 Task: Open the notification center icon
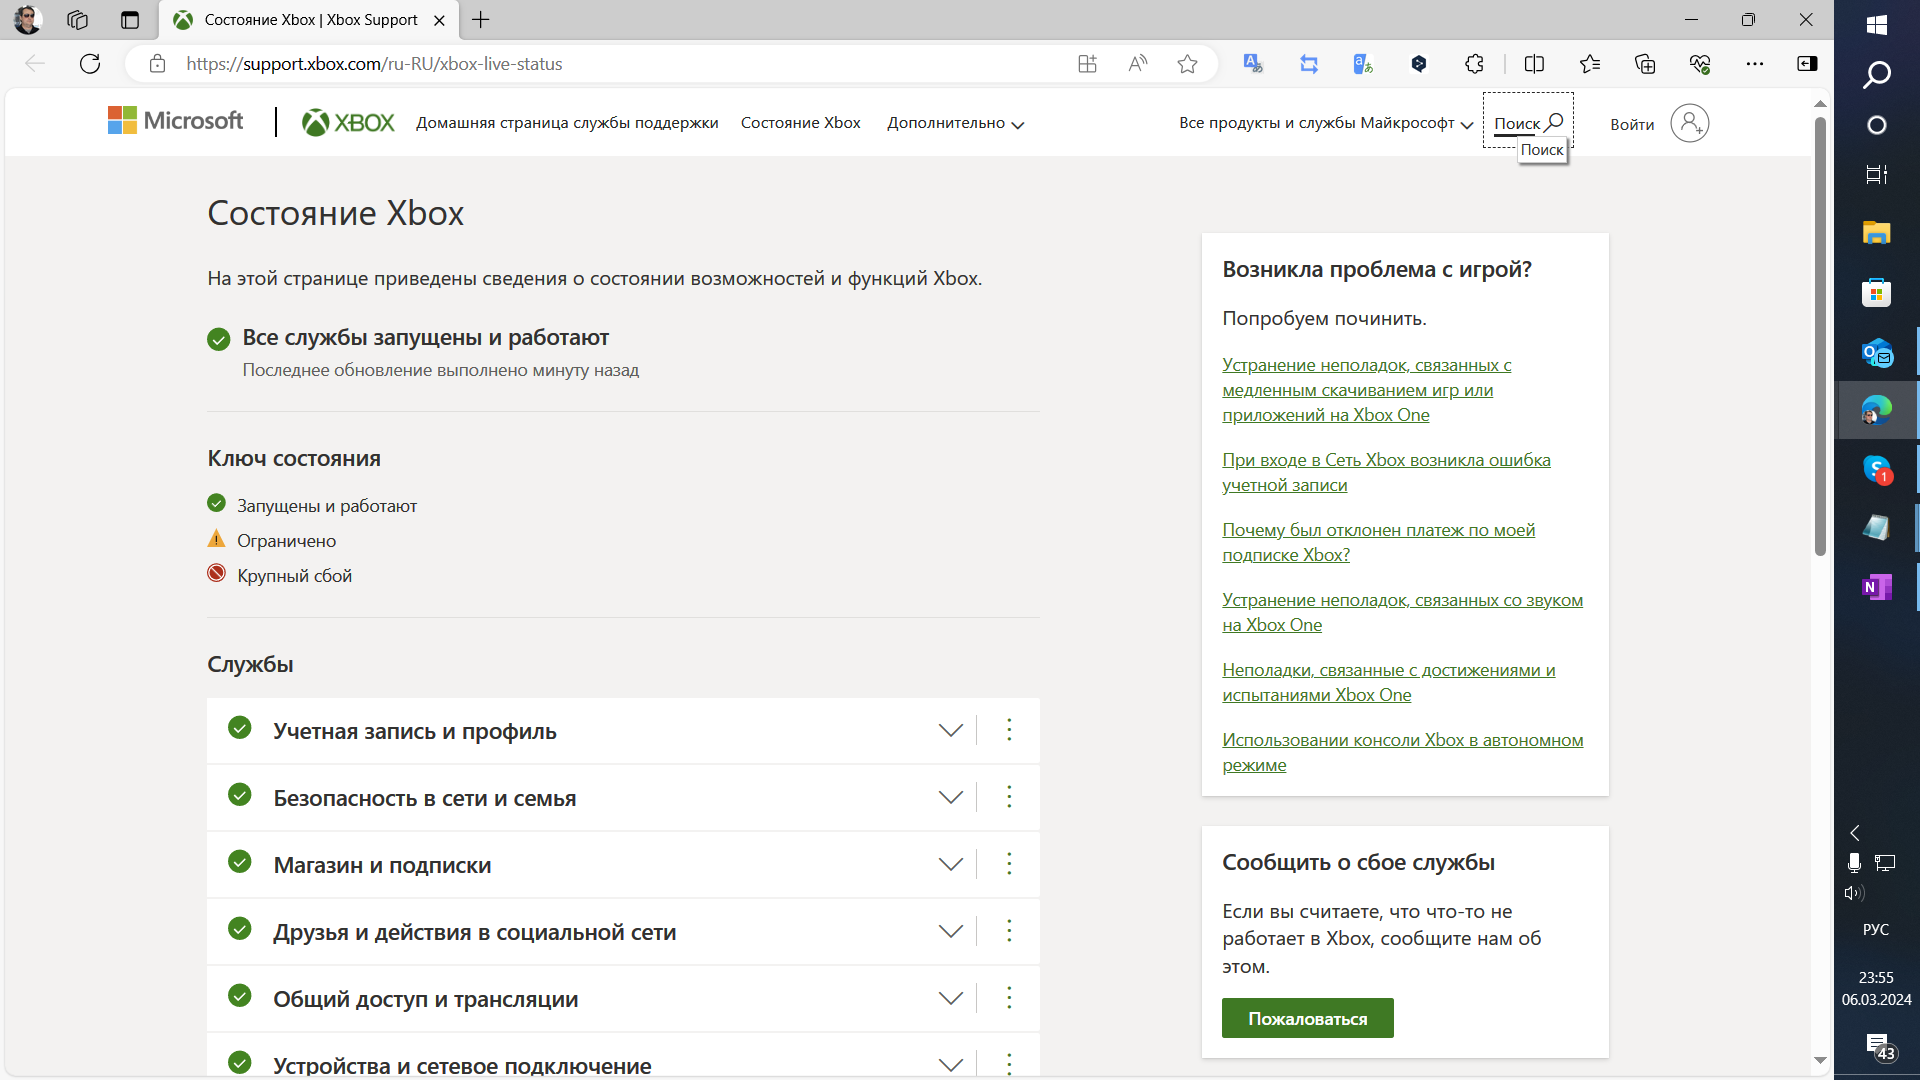pyautogui.click(x=1877, y=1046)
